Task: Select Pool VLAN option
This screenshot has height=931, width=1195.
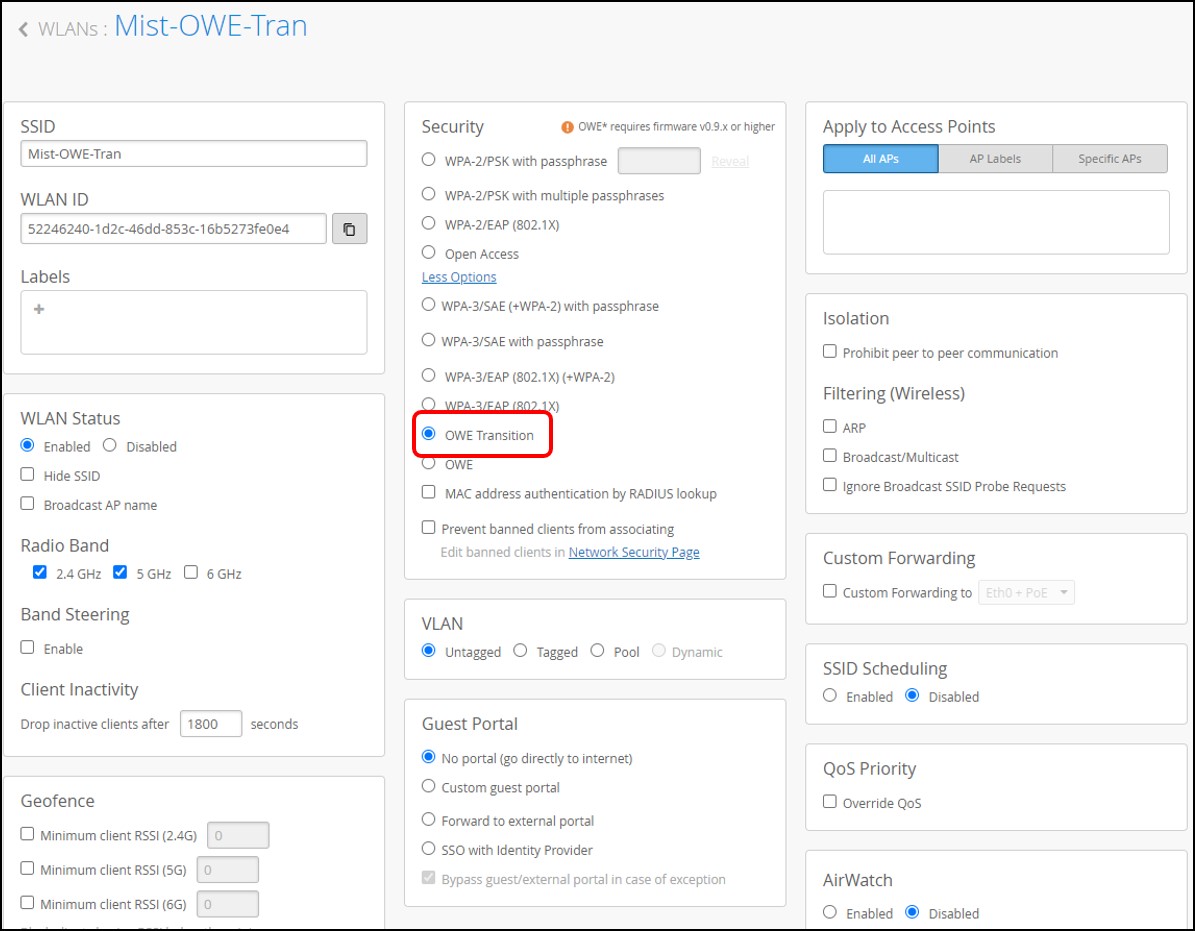Action: [x=597, y=650]
